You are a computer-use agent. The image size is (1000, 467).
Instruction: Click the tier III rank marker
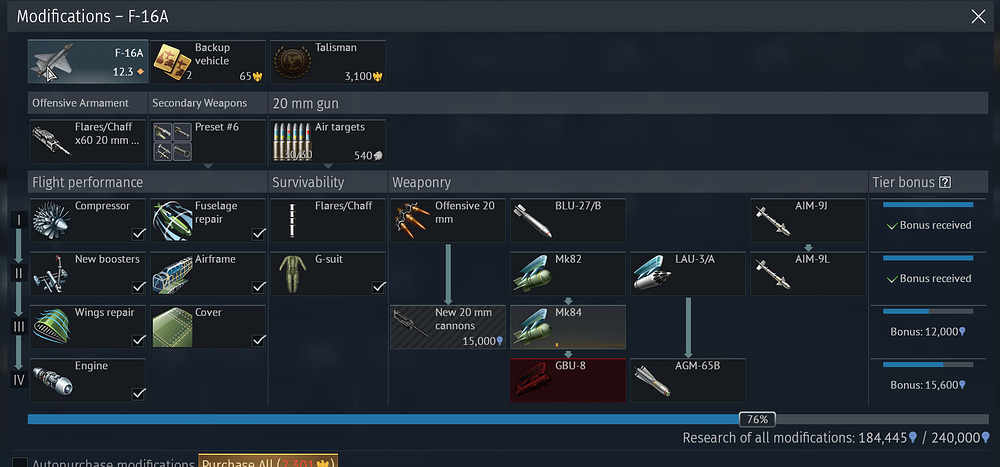coord(18,327)
